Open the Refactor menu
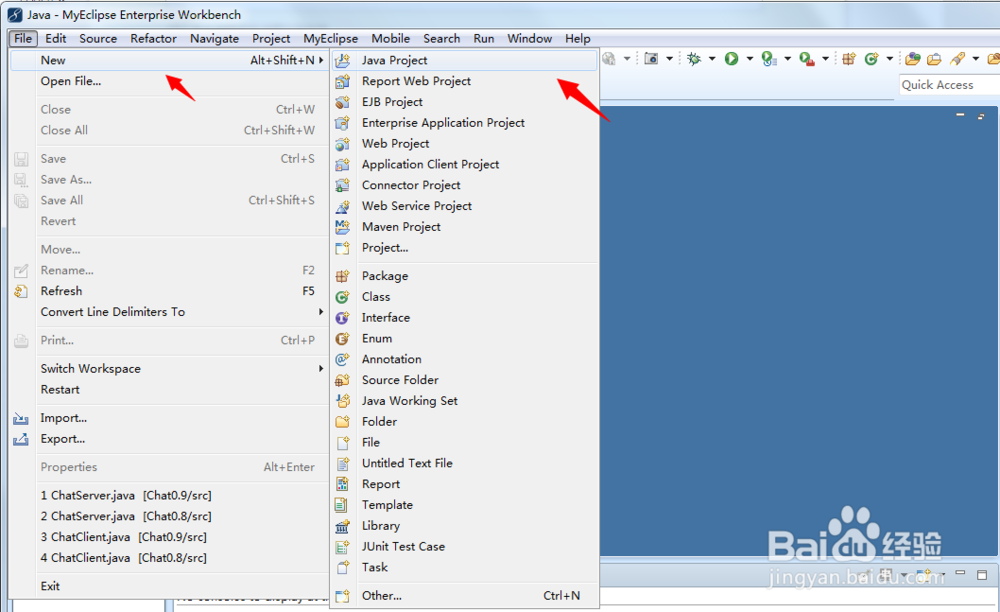 click(153, 38)
